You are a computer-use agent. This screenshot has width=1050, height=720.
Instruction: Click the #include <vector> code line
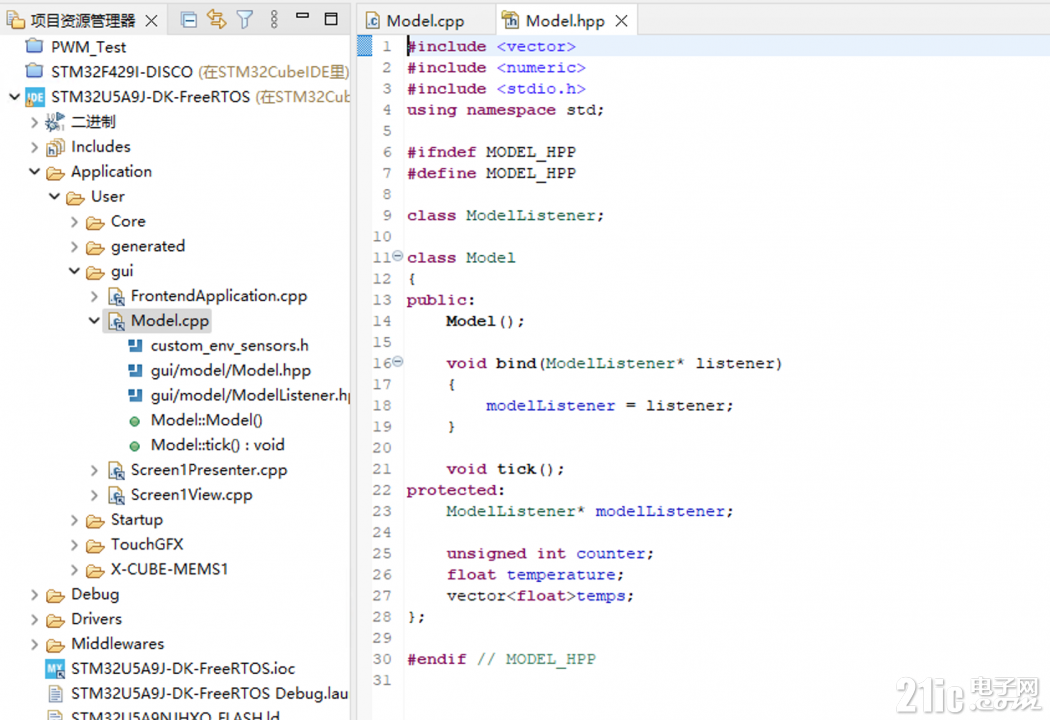click(x=492, y=46)
